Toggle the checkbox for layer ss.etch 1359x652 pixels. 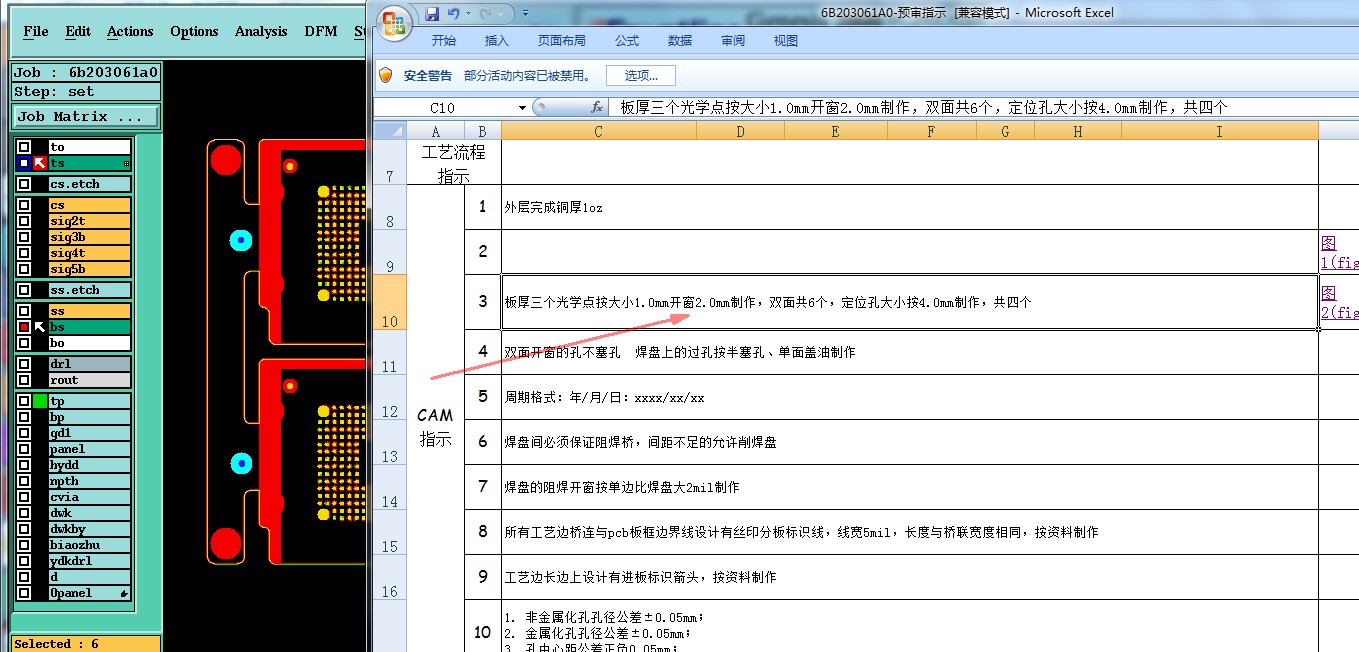point(24,290)
